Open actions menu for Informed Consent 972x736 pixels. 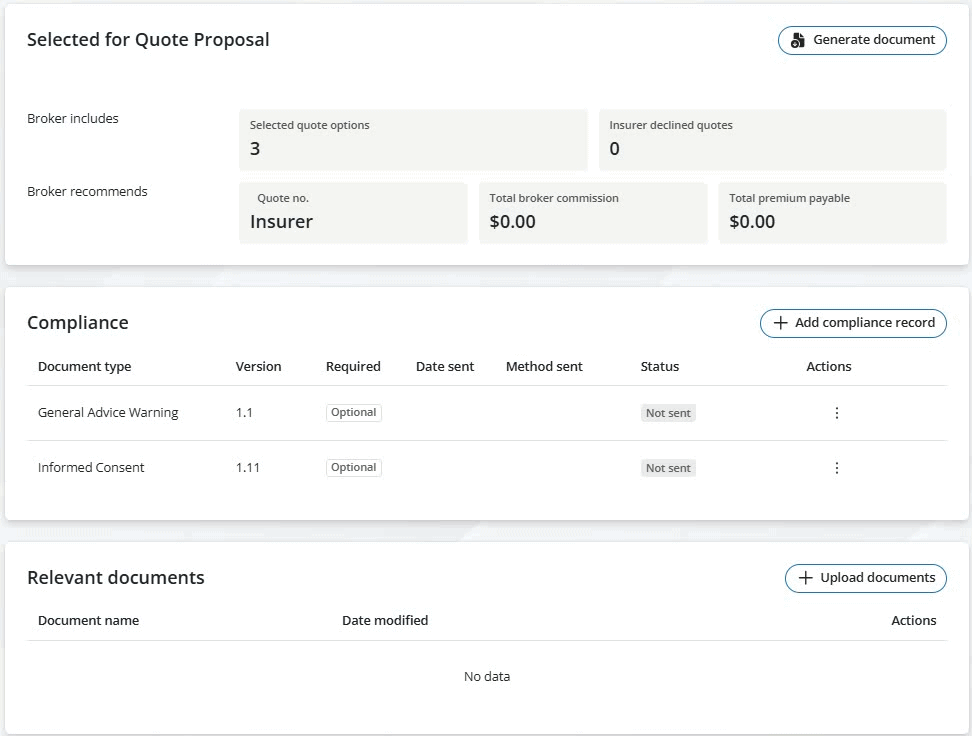[x=837, y=468]
